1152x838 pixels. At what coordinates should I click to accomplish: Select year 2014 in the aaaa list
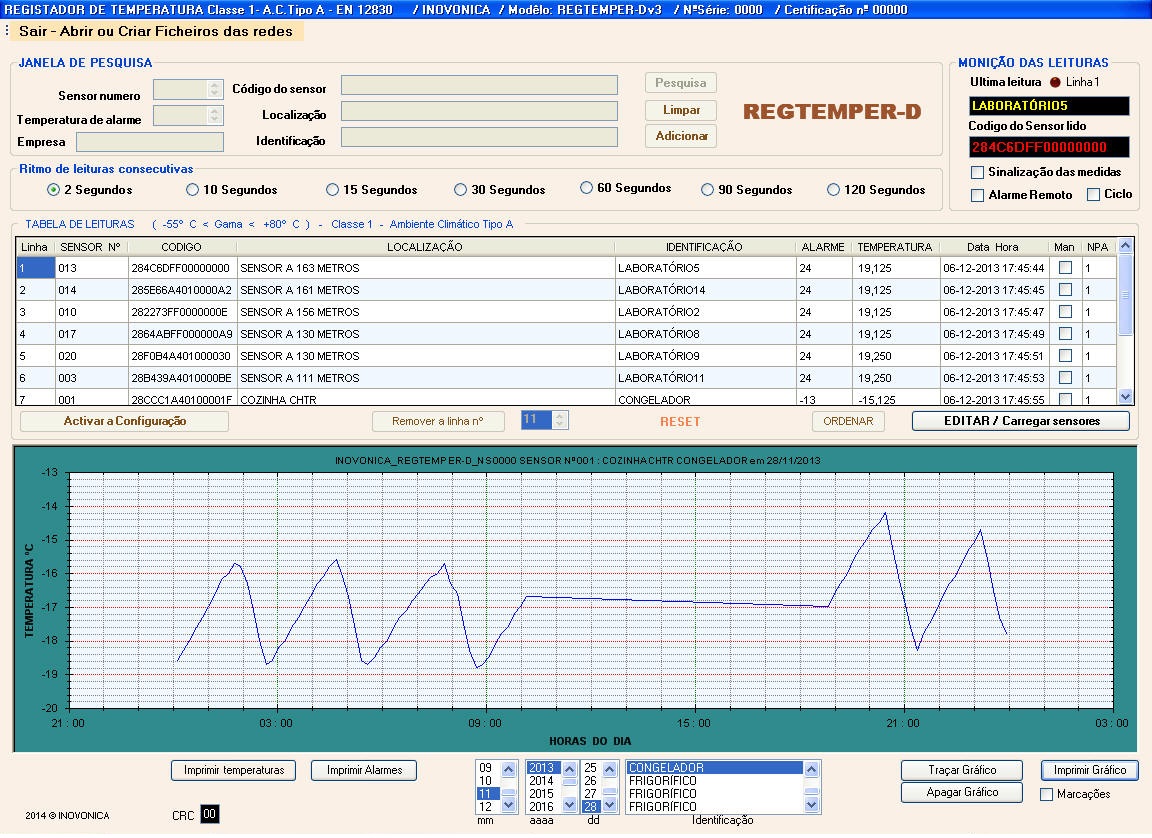(541, 781)
